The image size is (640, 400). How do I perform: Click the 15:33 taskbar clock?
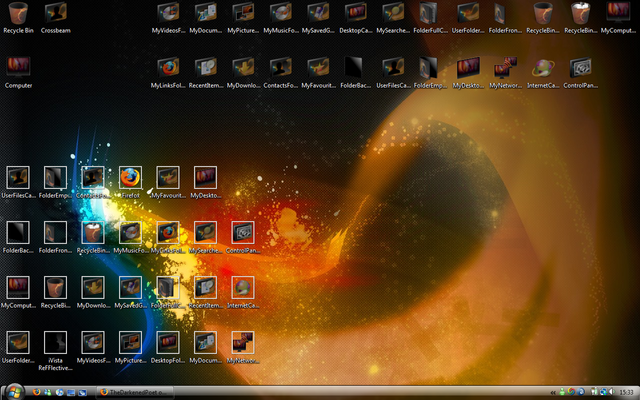[x=627, y=393]
